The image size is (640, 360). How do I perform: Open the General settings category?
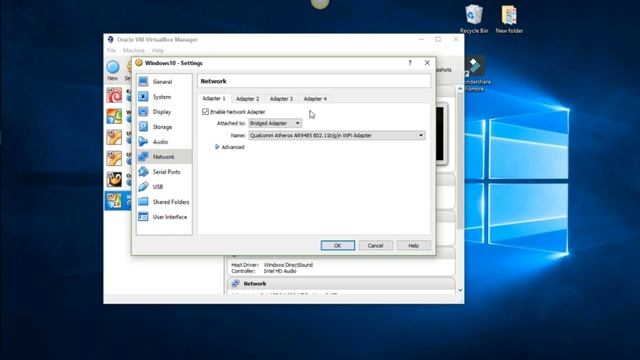coord(164,82)
